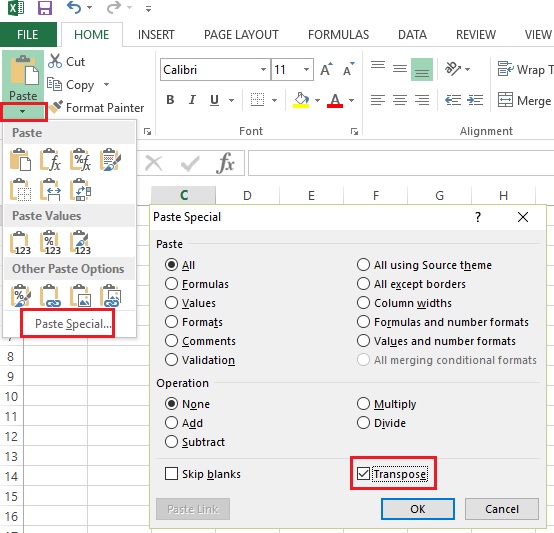Click the Copy icon
554x533 pixels.
click(x=54, y=84)
